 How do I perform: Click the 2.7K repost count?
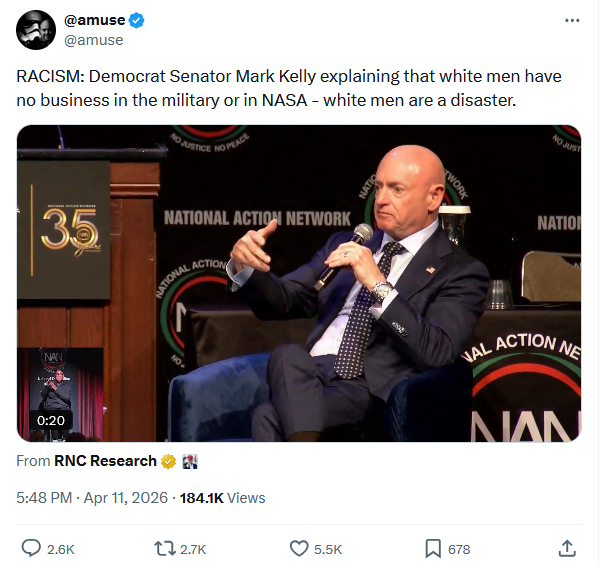tap(192, 549)
